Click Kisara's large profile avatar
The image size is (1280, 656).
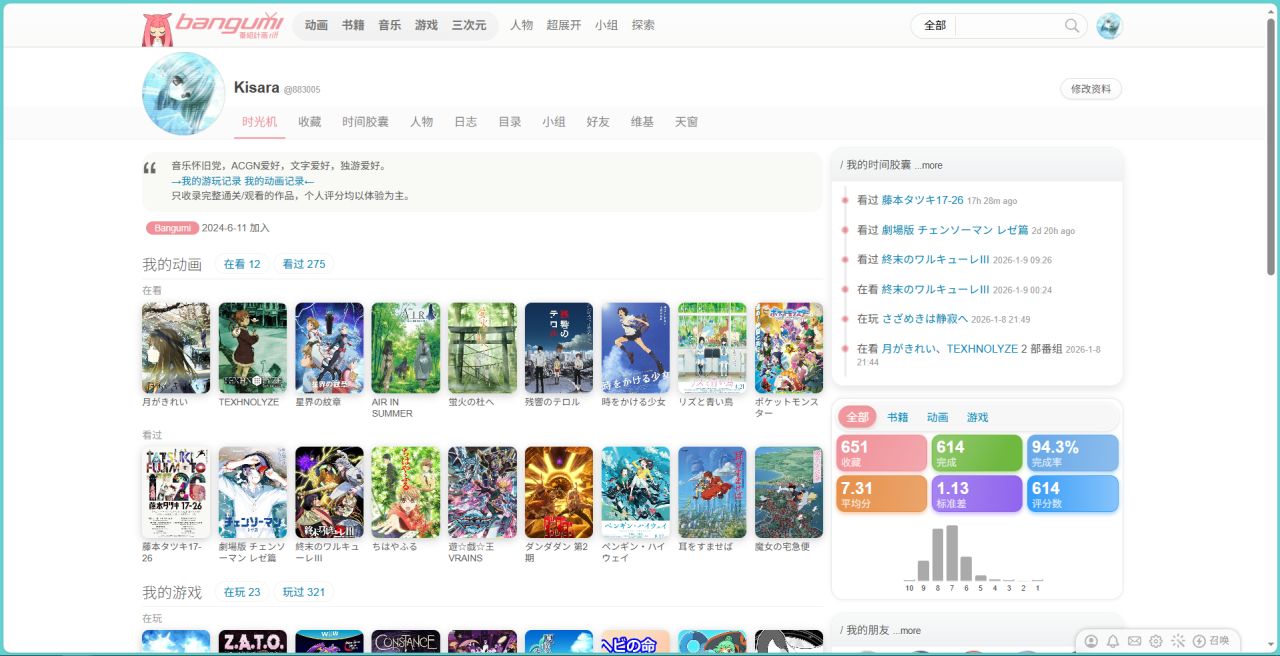click(x=184, y=94)
